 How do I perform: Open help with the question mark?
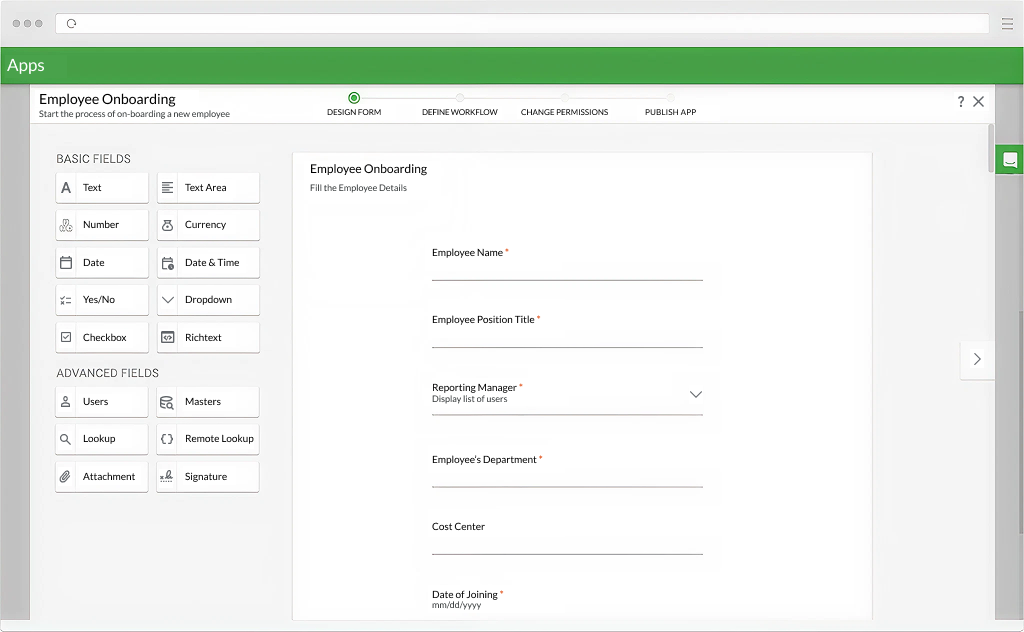pyautogui.click(x=961, y=101)
